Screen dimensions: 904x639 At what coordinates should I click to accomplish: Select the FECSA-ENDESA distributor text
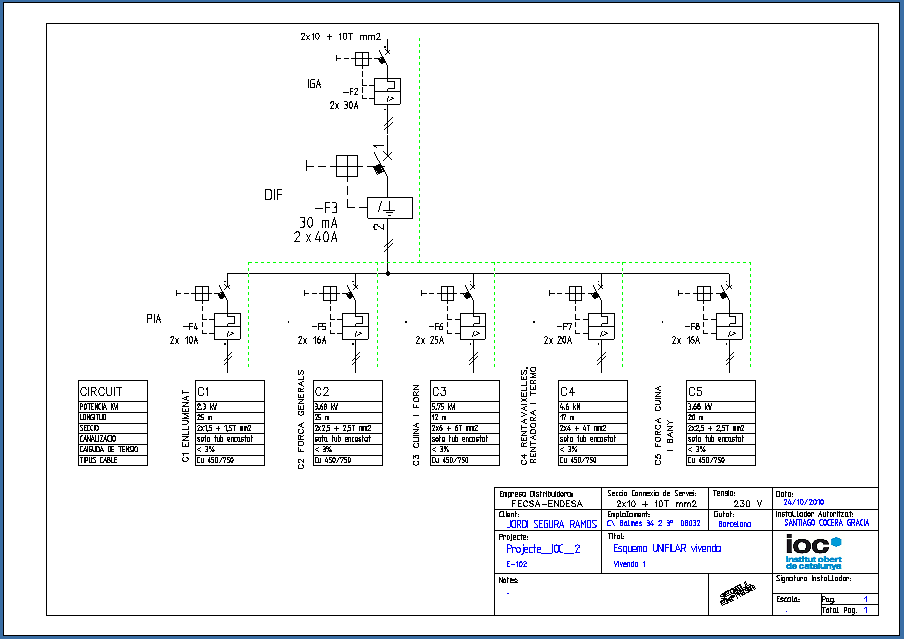tap(548, 504)
